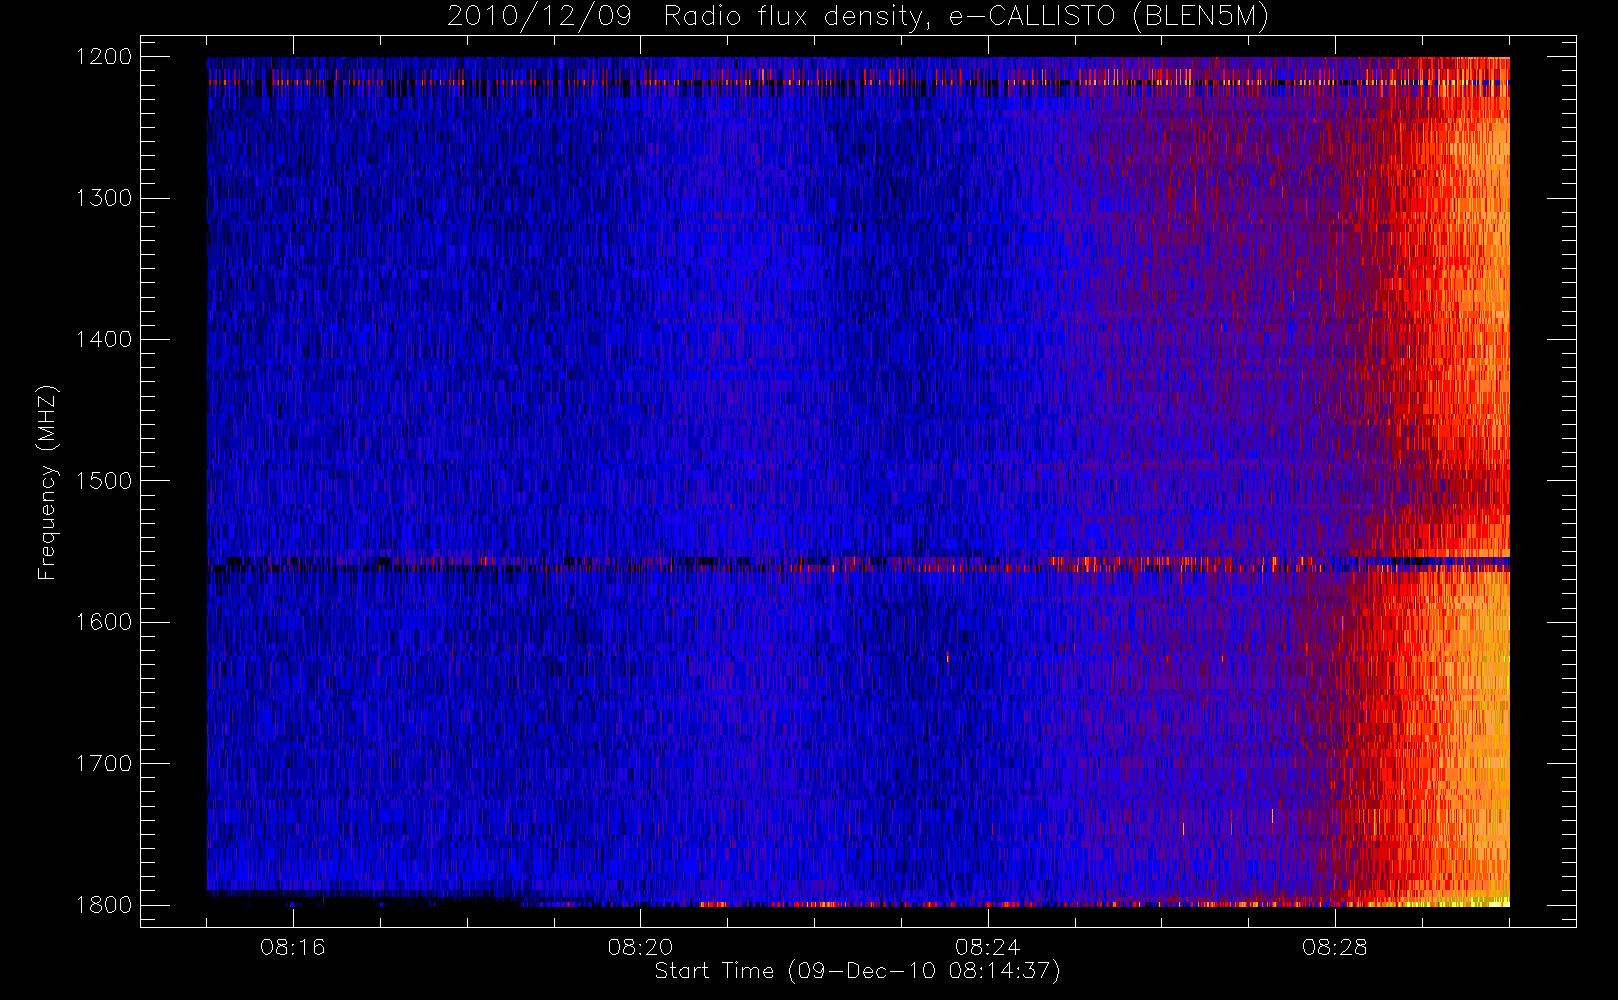Select the 1800 frequency axis label
Viewport: 1618px width, 1000px height.
104,905
